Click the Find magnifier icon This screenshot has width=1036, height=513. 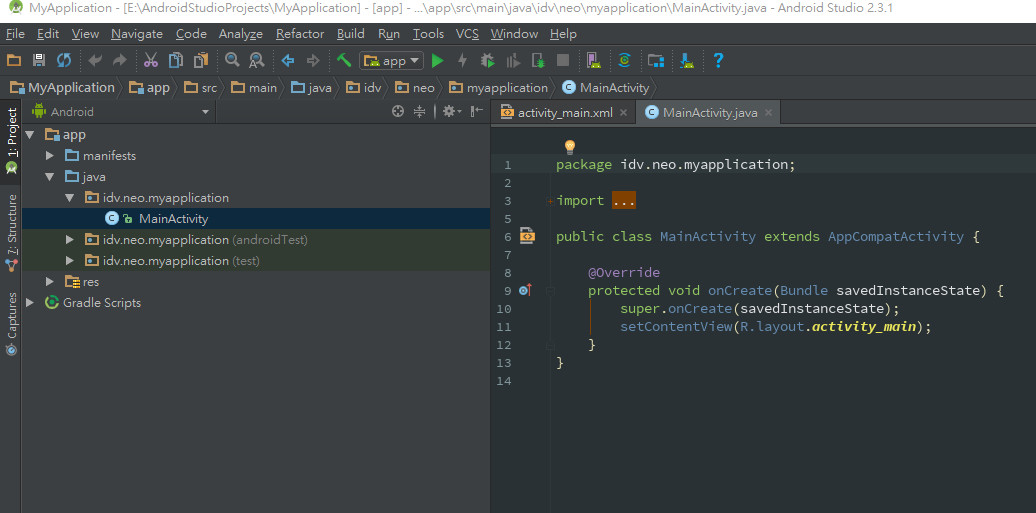232,61
